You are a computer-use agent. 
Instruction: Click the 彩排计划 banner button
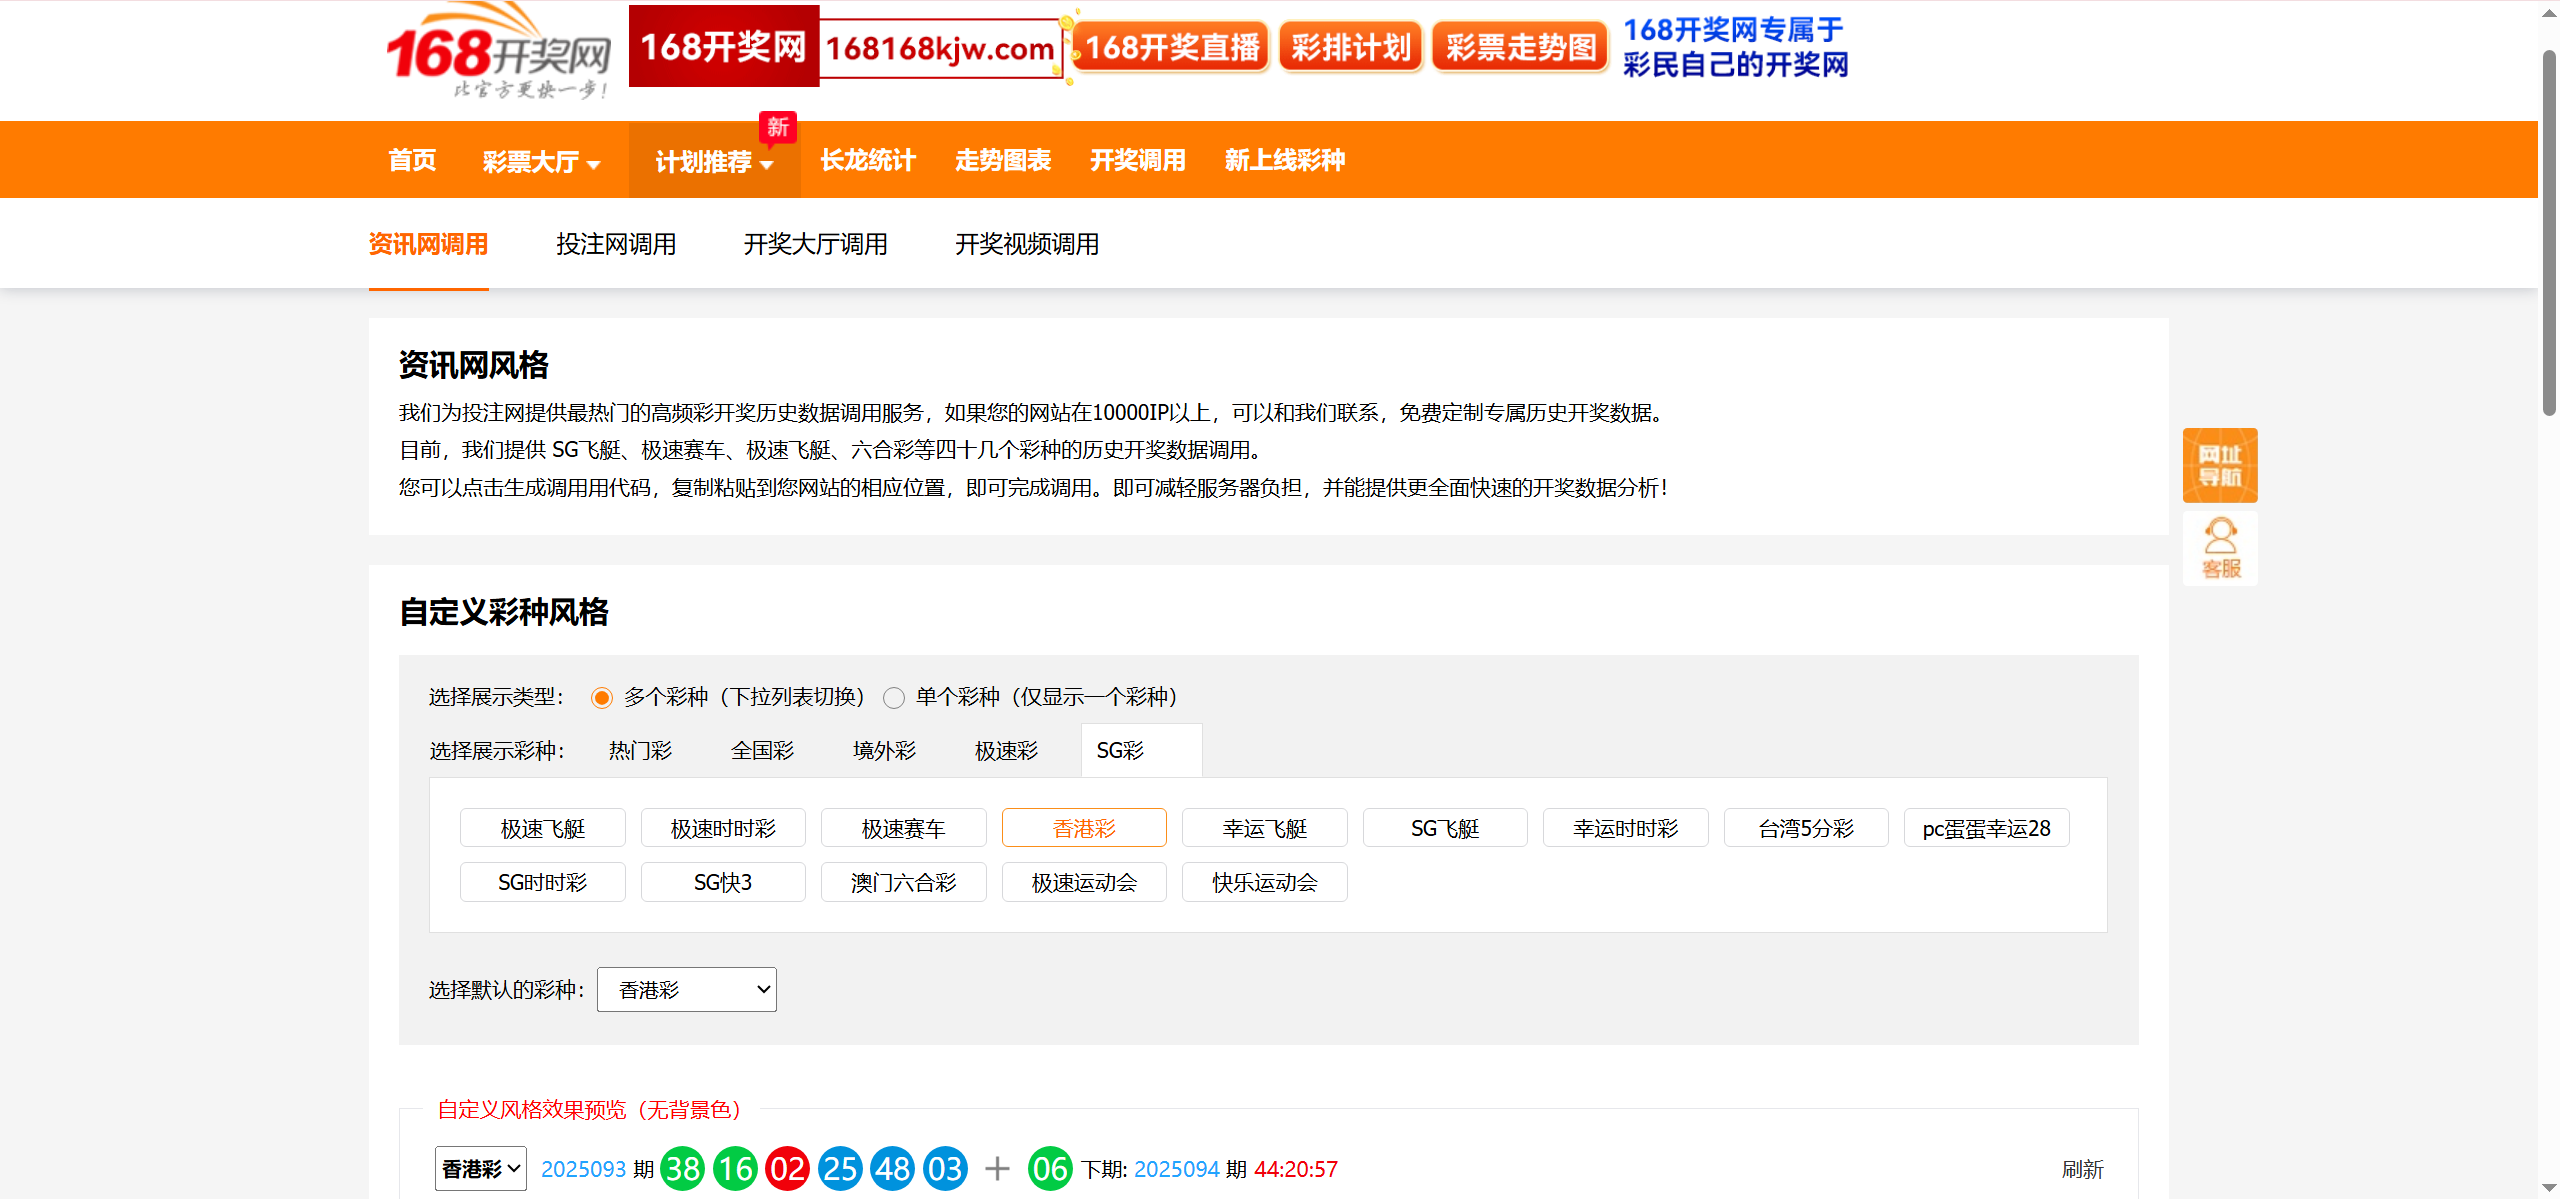point(1350,47)
